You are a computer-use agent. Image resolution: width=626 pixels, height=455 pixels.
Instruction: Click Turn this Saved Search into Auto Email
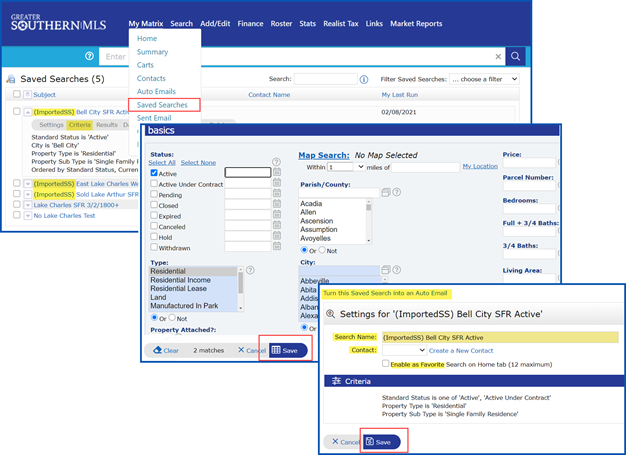point(385,293)
